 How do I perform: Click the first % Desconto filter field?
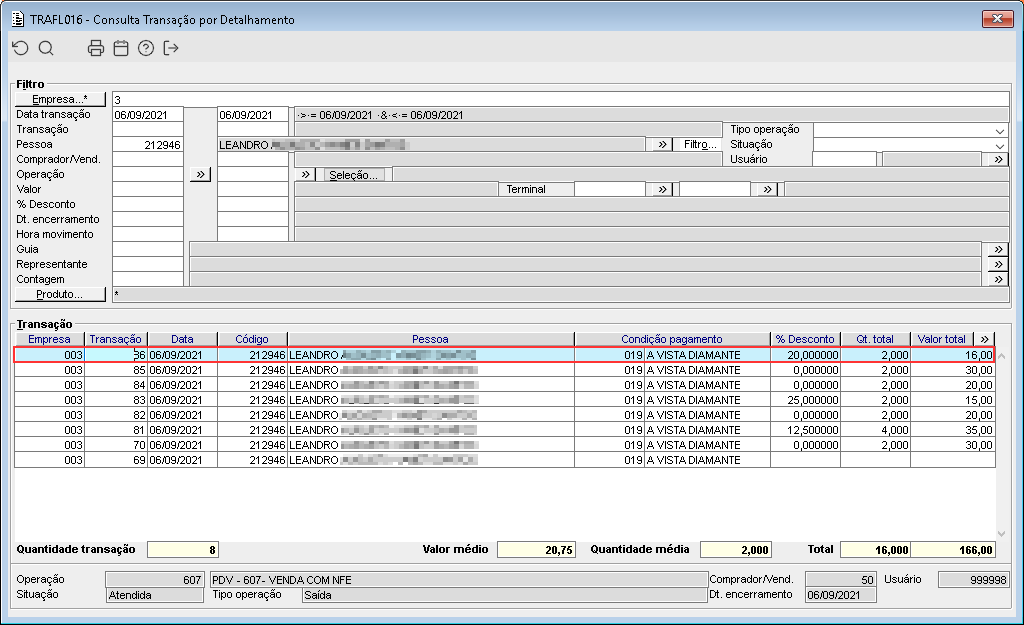click(x=148, y=205)
